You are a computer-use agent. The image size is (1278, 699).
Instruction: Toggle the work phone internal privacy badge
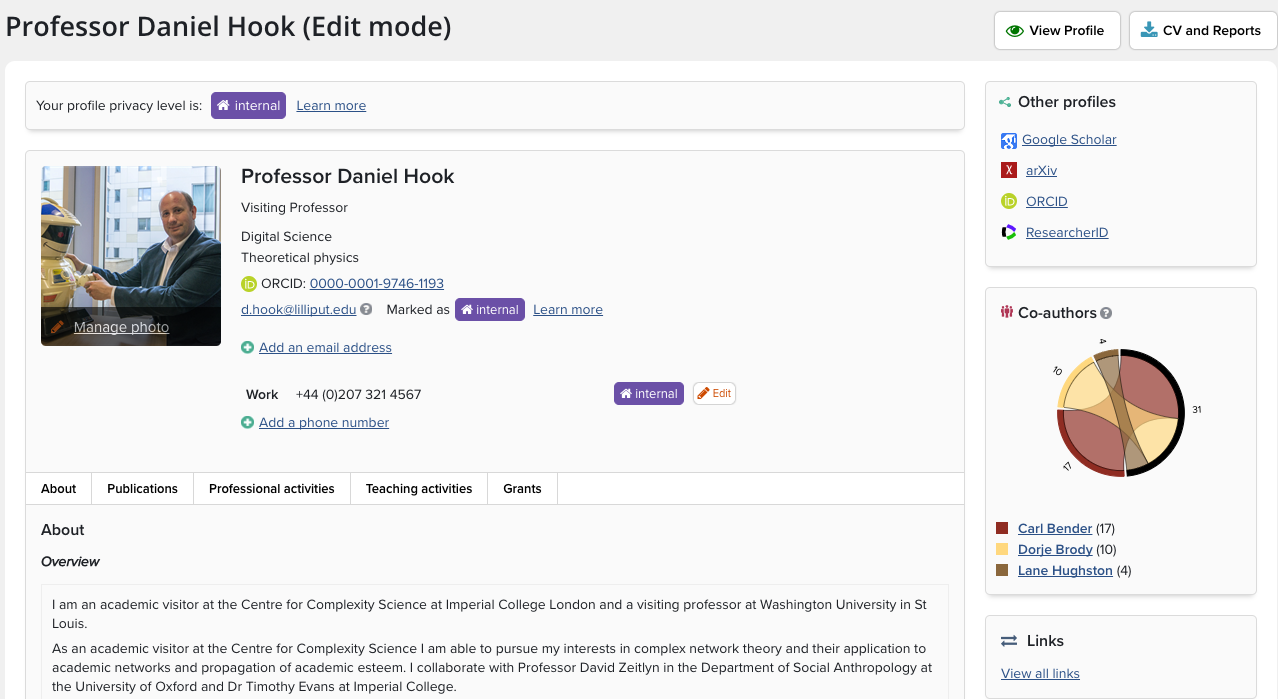[x=649, y=394]
